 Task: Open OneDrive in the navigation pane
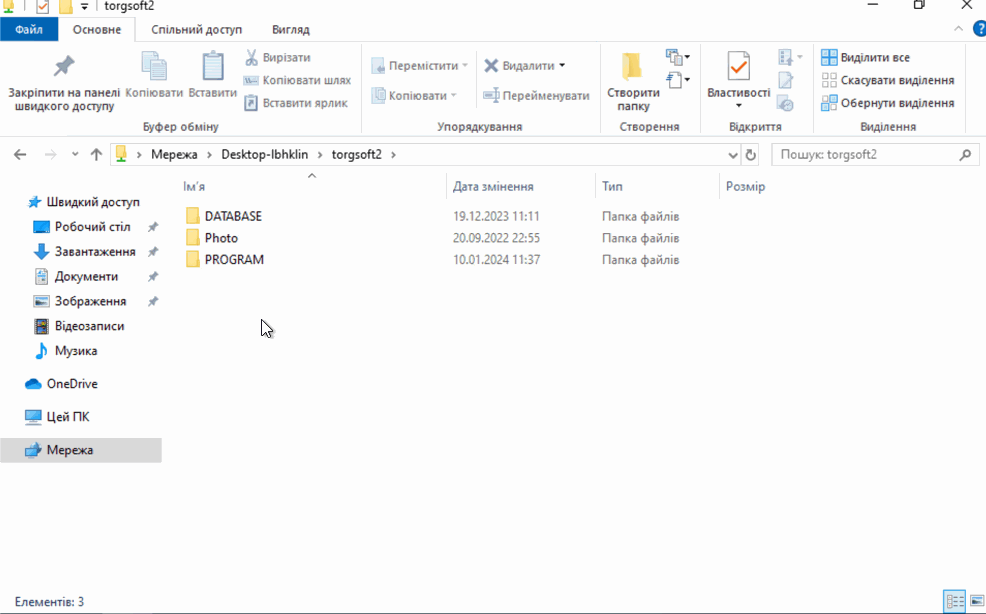(72, 384)
